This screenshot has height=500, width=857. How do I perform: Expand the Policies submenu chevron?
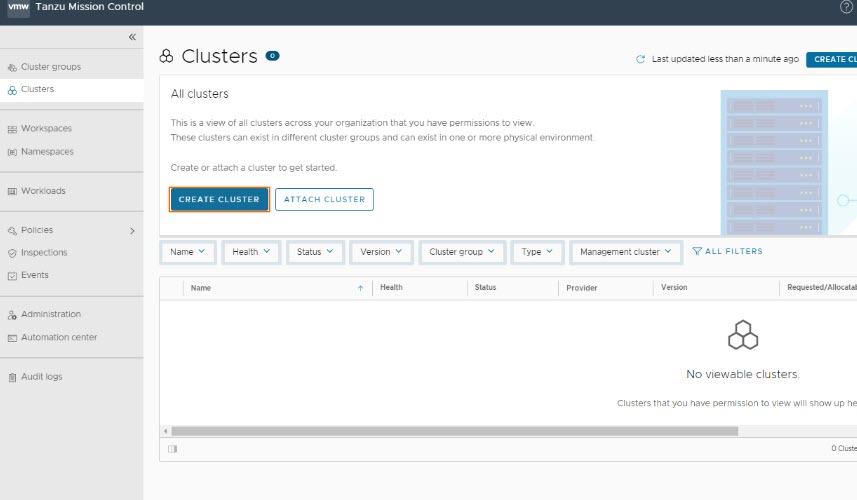[132, 231]
